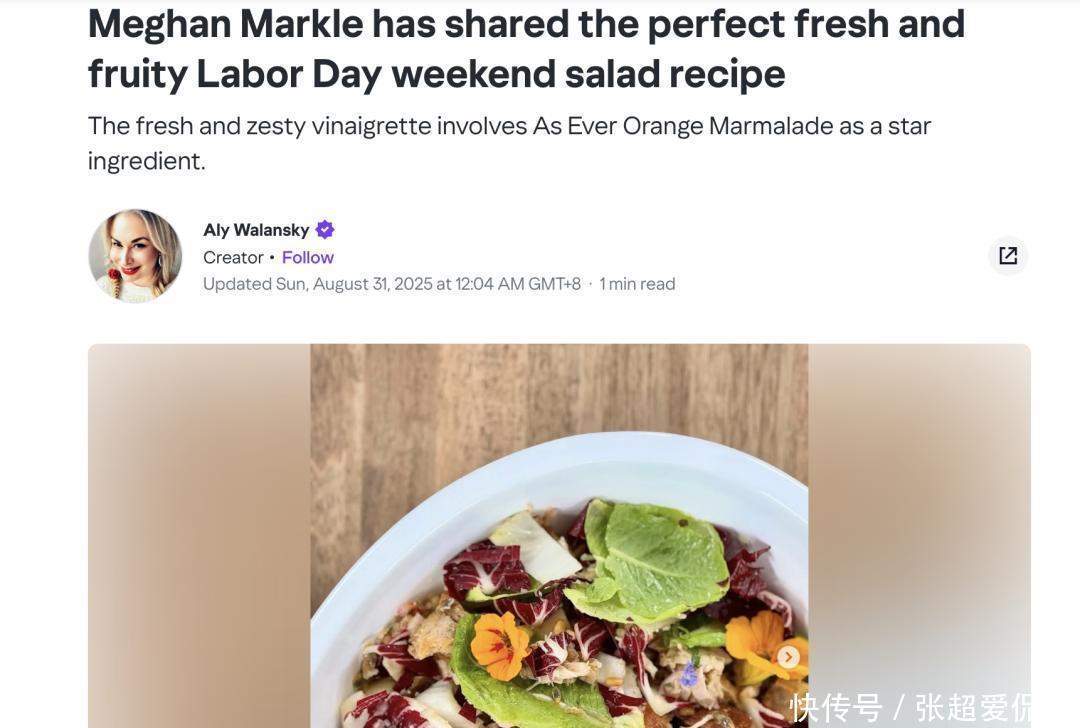
Task: Open the salad bowl photo
Action: 559,600
